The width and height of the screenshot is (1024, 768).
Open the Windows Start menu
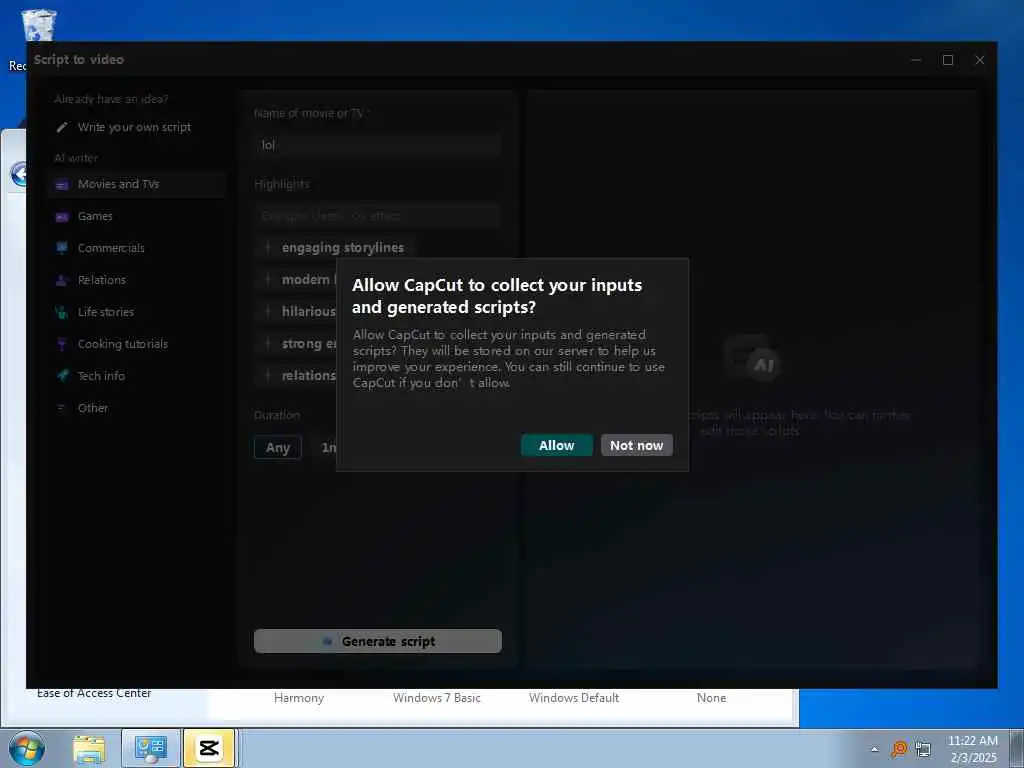(x=27, y=748)
